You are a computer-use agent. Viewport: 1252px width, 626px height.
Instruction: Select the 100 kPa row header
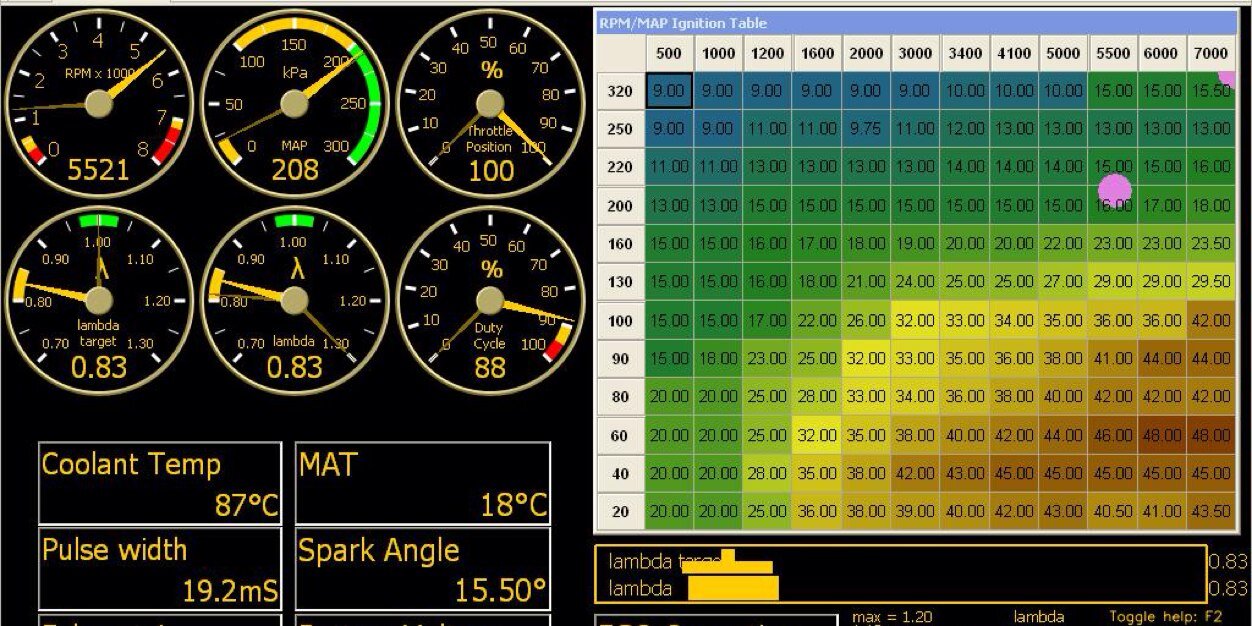pos(620,320)
